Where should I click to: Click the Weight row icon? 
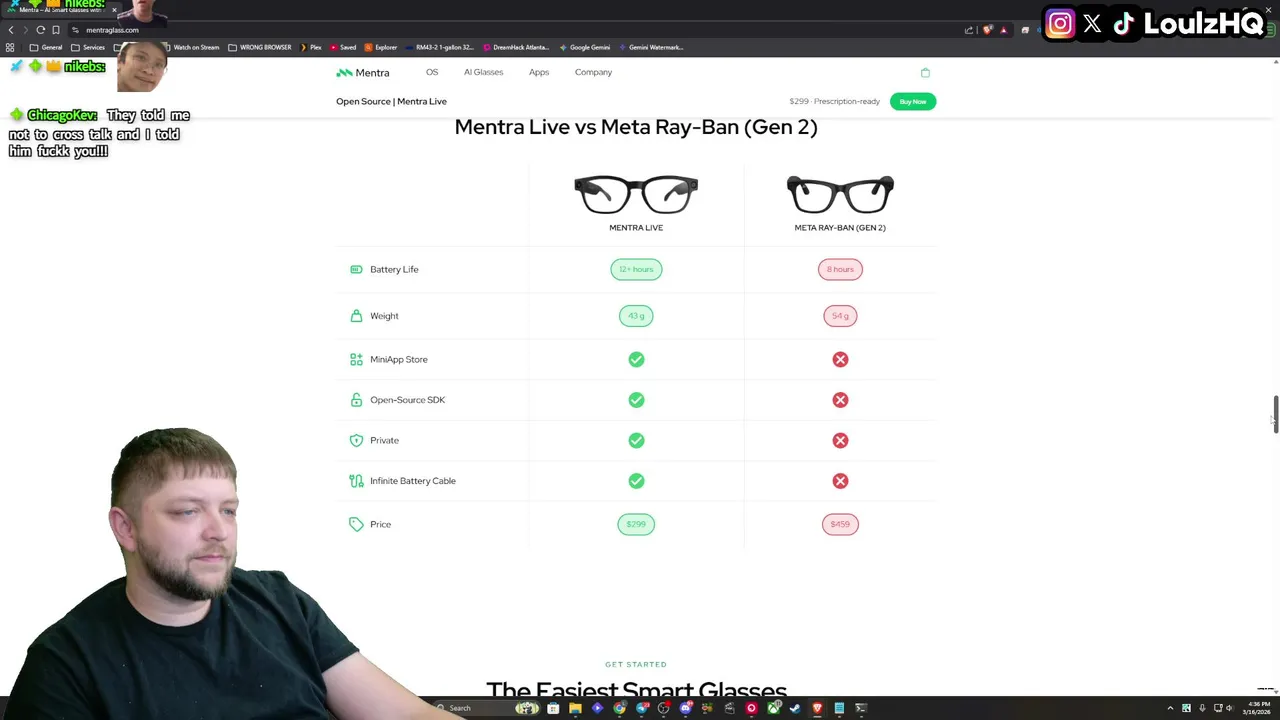pyautogui.click(x=356, y=315)
